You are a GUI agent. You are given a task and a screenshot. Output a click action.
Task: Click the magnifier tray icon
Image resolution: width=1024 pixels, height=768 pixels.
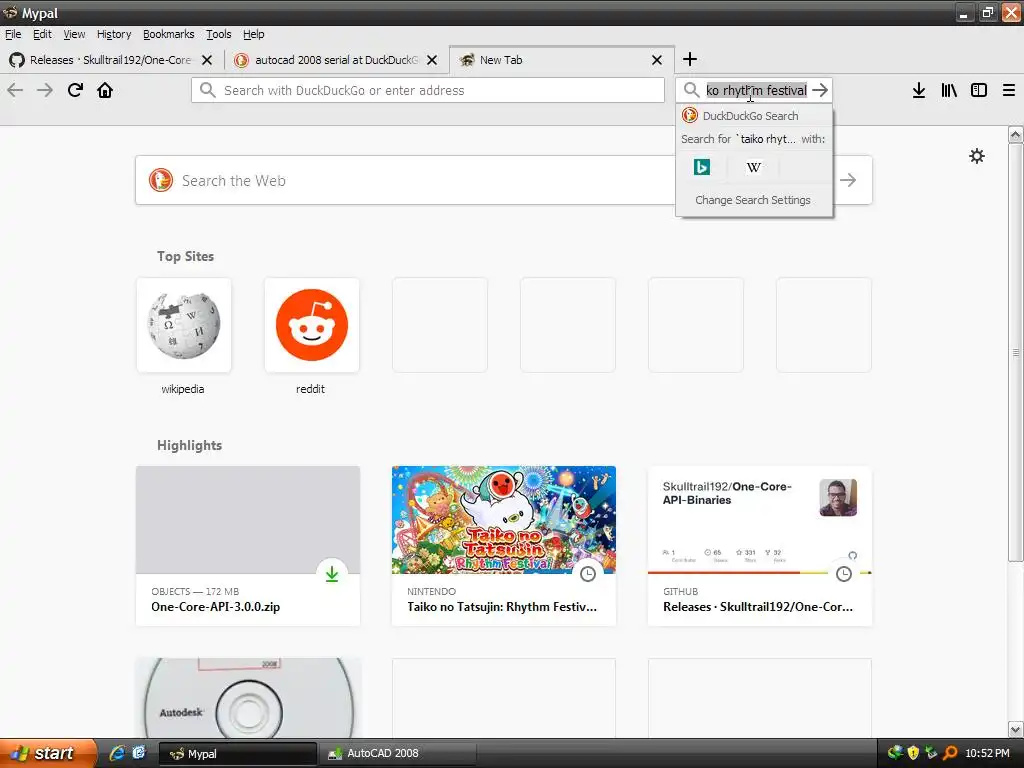[x=950, y=753]
